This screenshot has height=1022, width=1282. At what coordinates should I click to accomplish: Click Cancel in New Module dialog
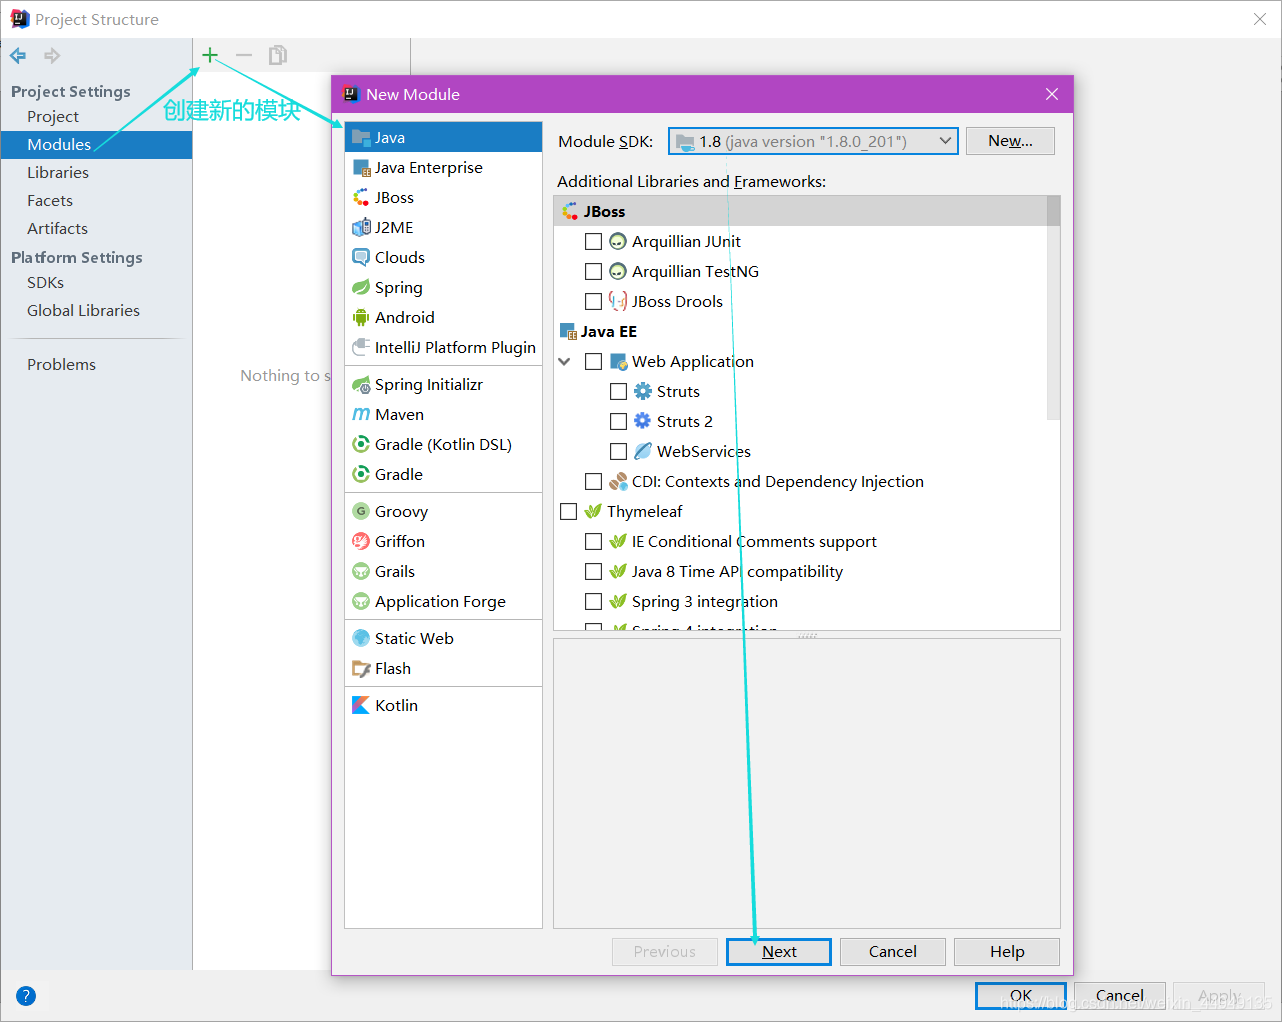pyautogui.click(x=893, y=951)
